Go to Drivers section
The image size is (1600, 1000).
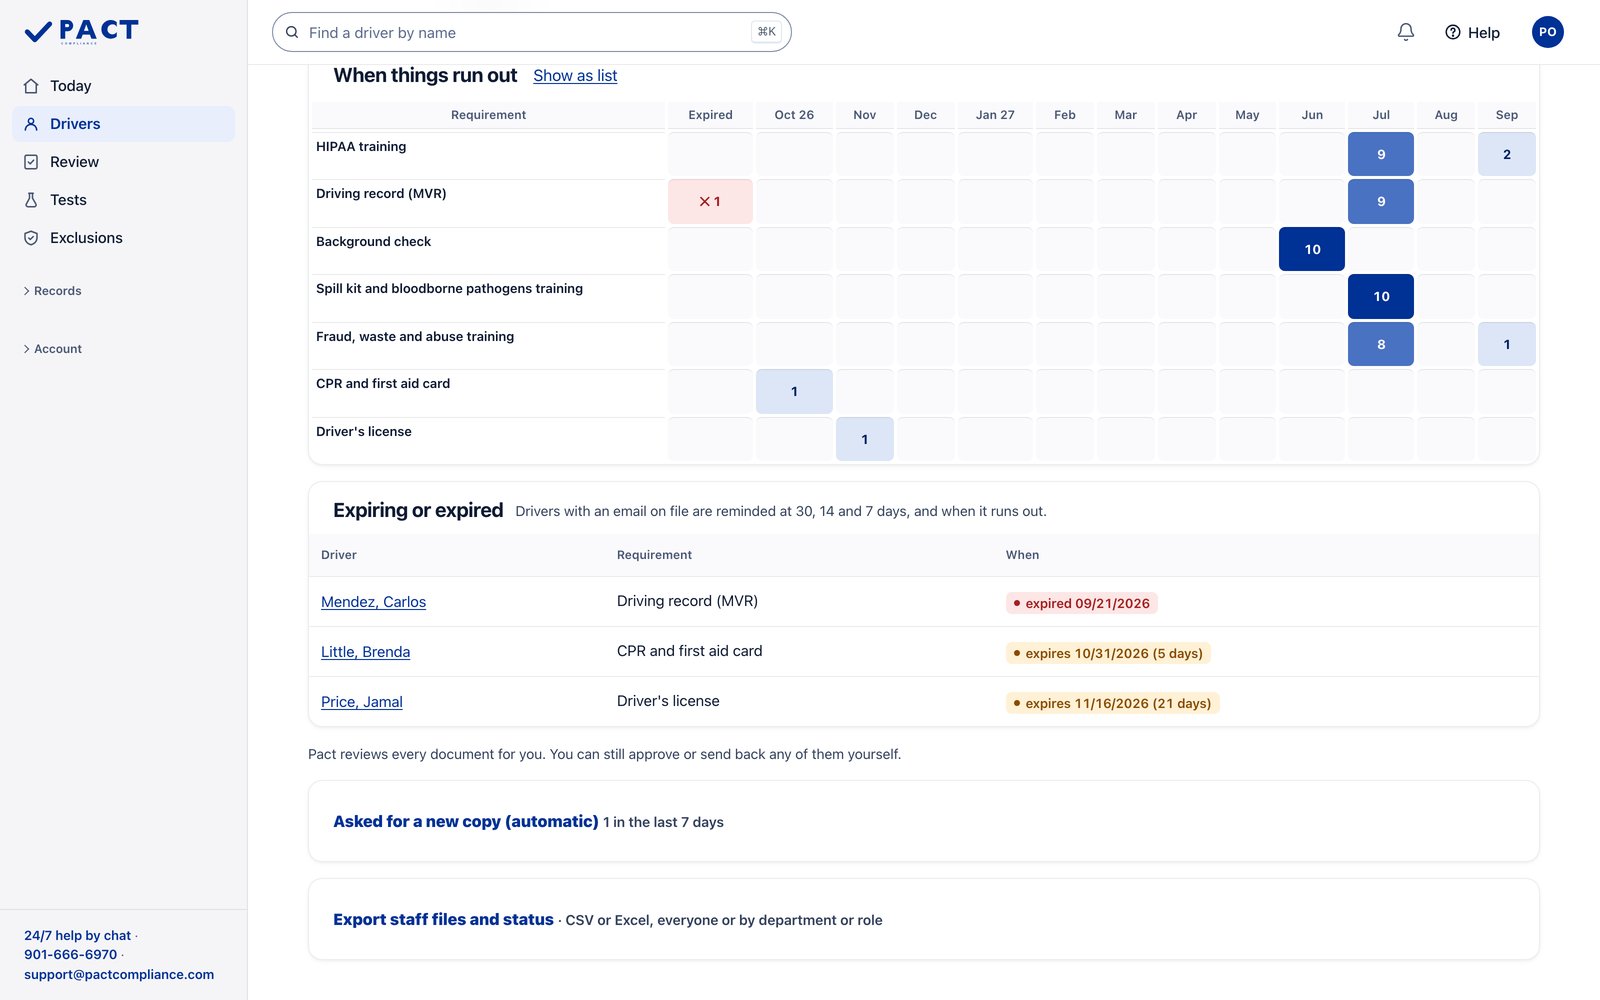pos(124,124)
